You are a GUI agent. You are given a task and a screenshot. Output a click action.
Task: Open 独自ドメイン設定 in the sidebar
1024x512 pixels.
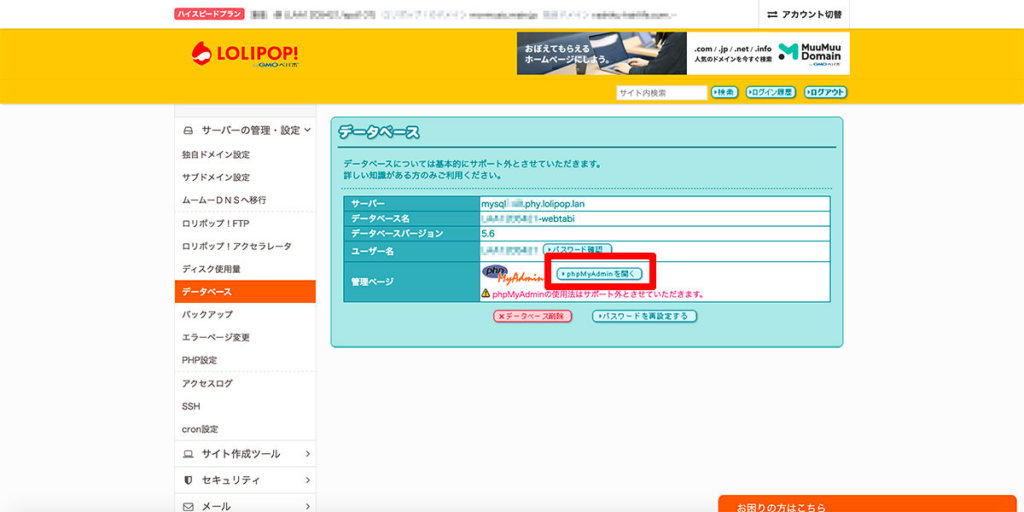tap(216, 155)
